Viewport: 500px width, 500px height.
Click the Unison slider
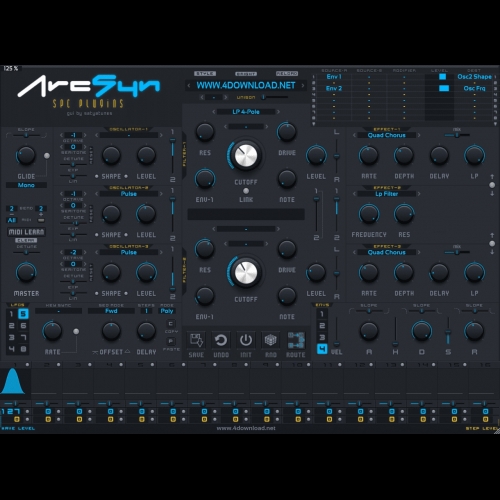coord(275,97)
